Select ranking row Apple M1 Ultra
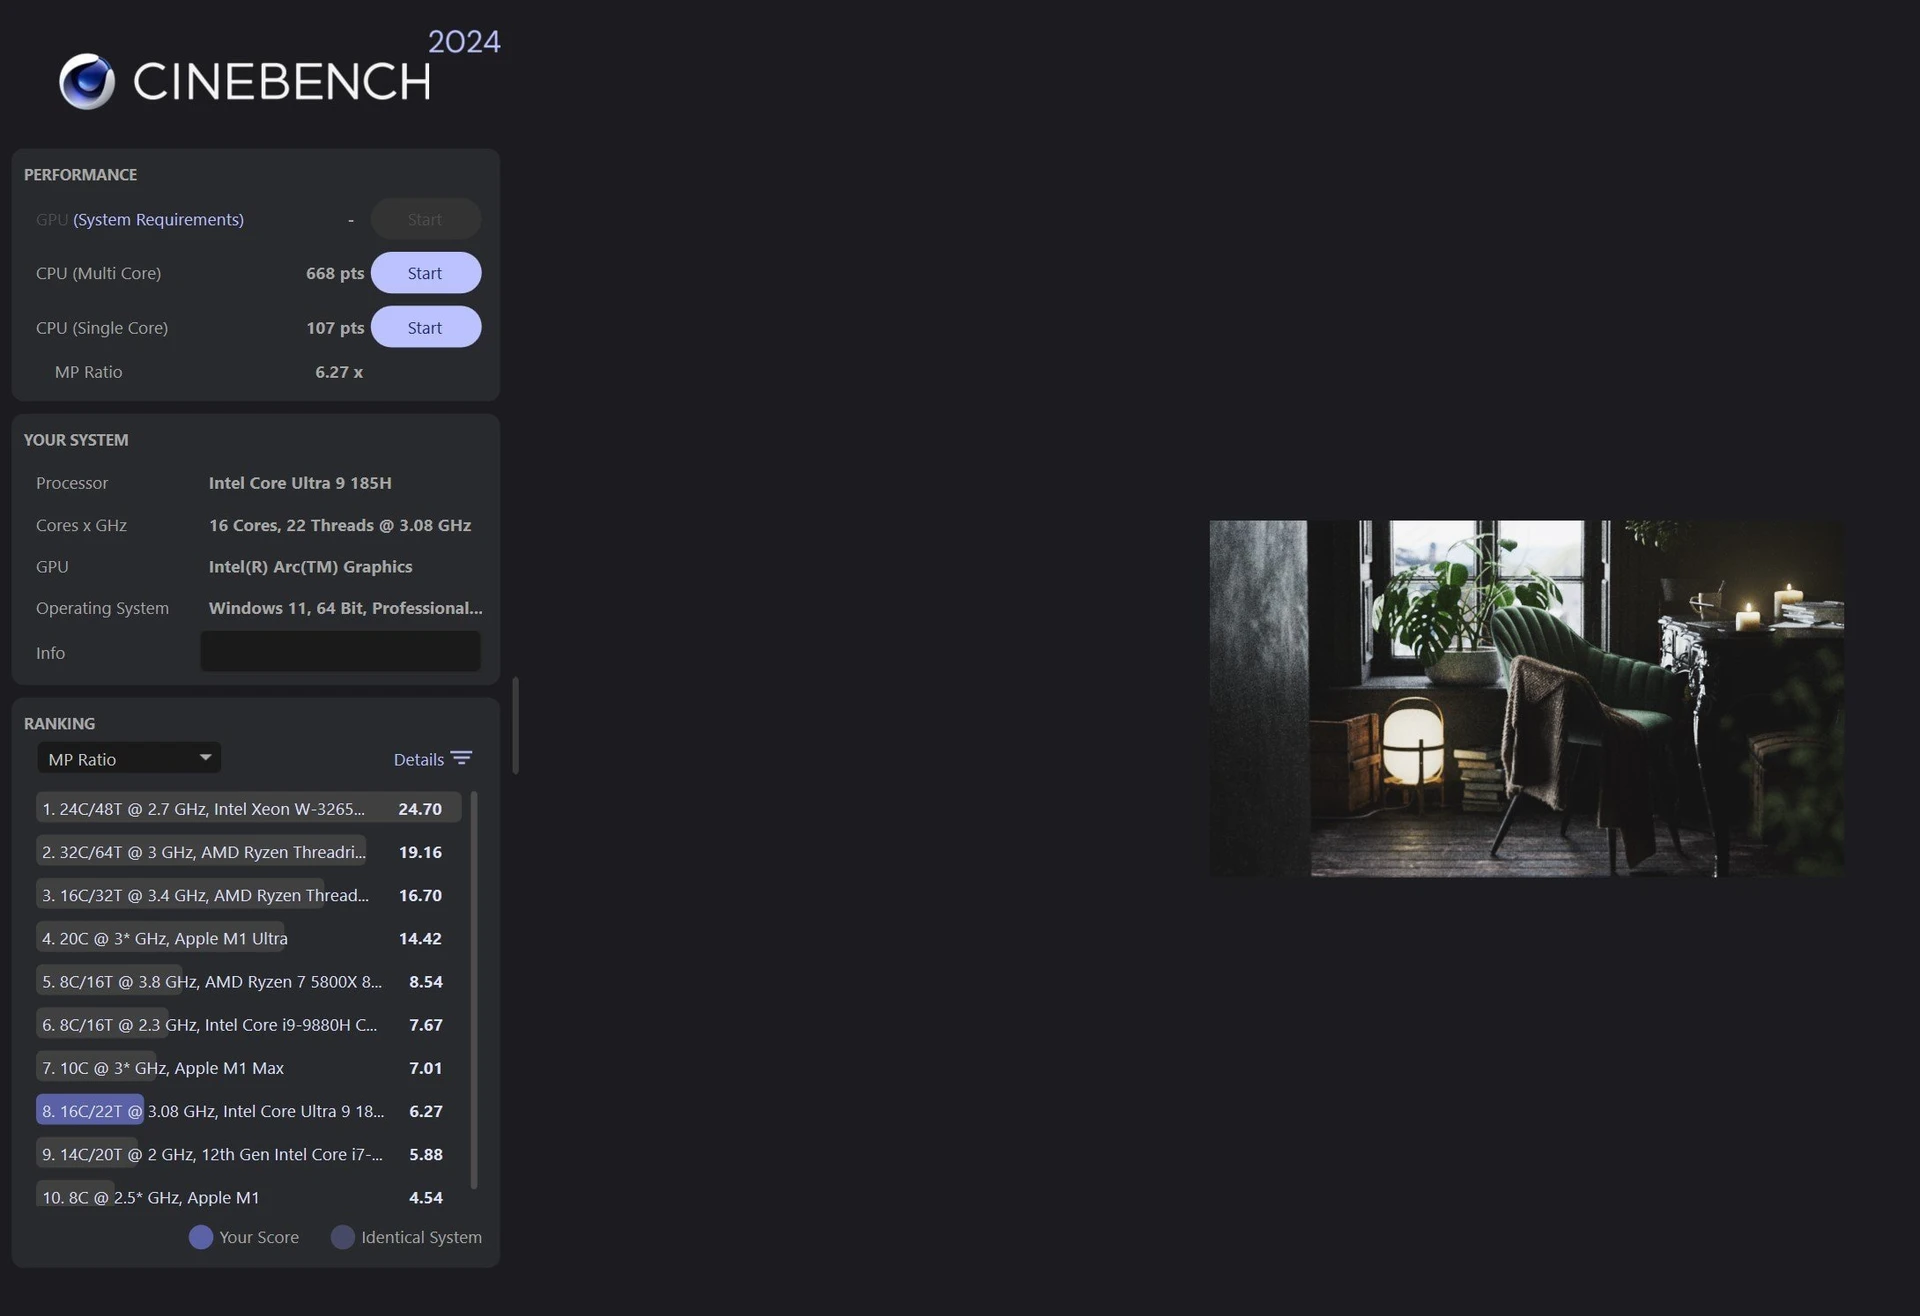 [x=248, y=938]
